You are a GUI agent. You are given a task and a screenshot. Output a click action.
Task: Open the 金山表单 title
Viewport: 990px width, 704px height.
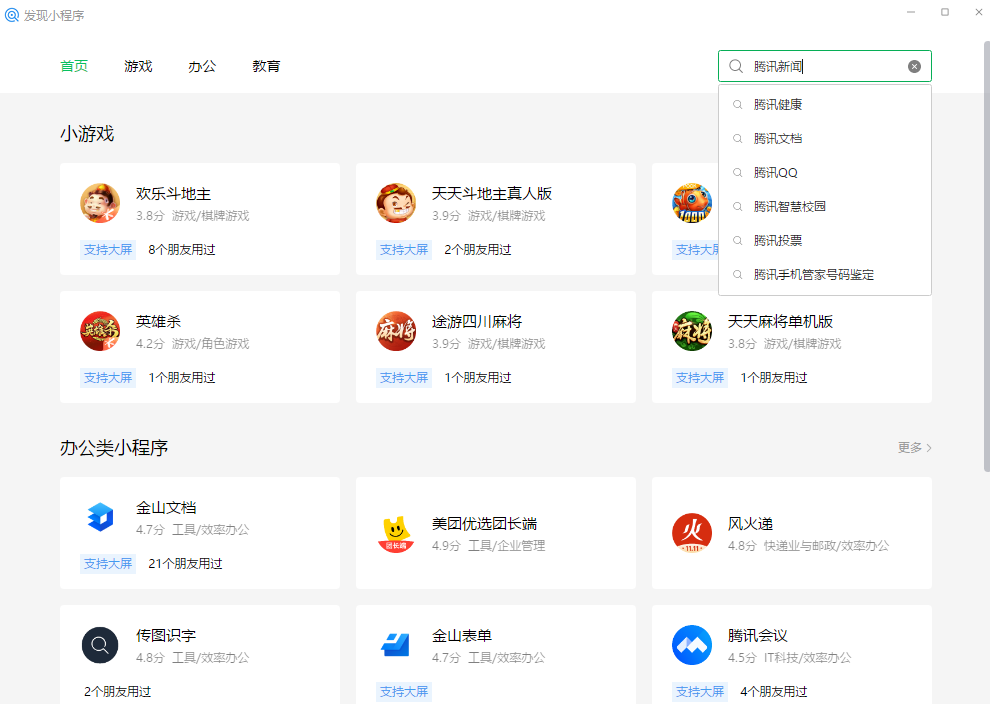462,636
